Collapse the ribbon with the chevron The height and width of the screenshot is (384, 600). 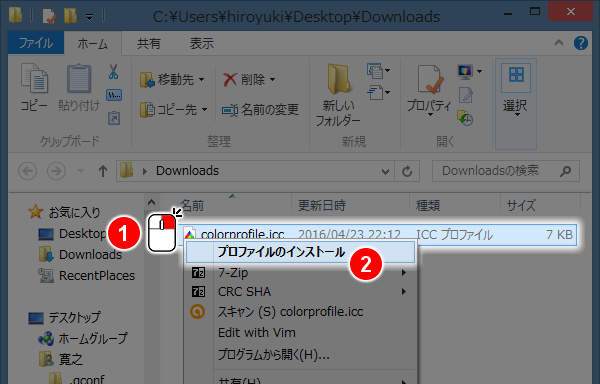(559, 43)
